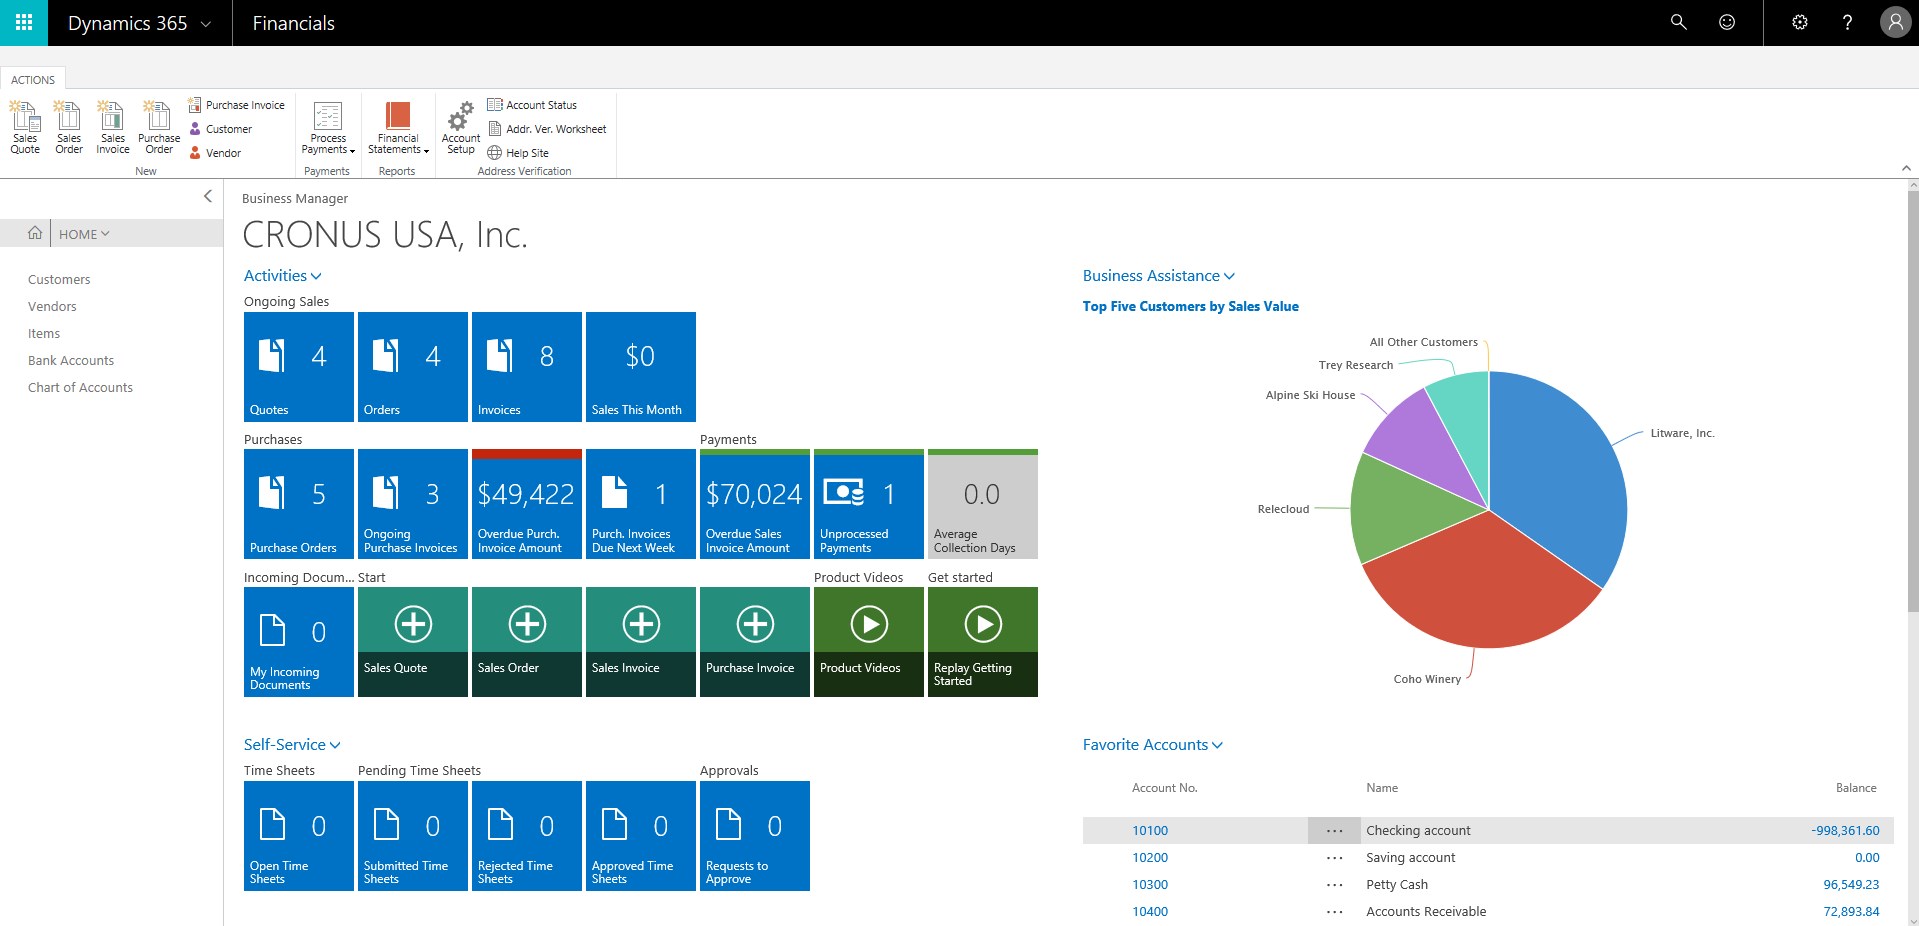Viewport: 1919px width, 926px height.
Task: Open the Purchase Orders tile
Action: (x=299, y=504)
